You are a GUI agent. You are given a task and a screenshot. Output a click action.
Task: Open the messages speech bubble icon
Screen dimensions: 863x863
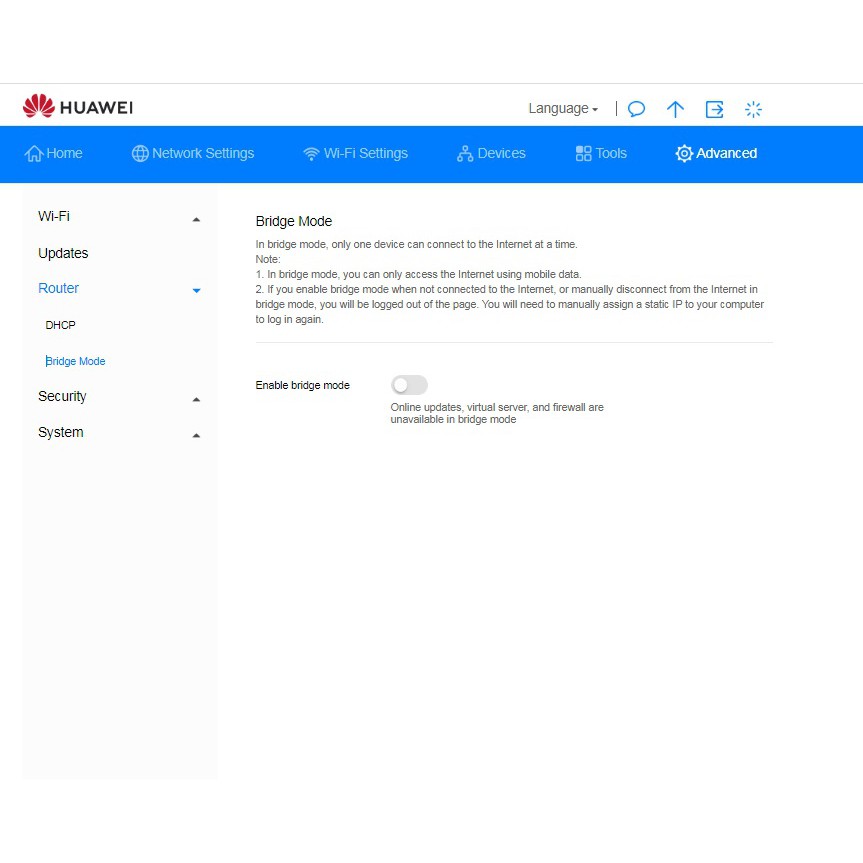[x=636, y=109]
